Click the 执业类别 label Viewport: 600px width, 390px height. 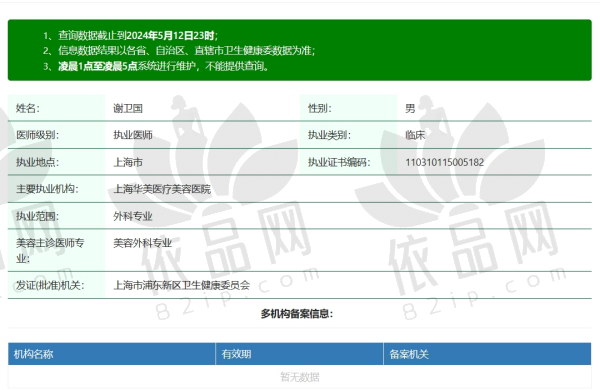click(329, 135)
